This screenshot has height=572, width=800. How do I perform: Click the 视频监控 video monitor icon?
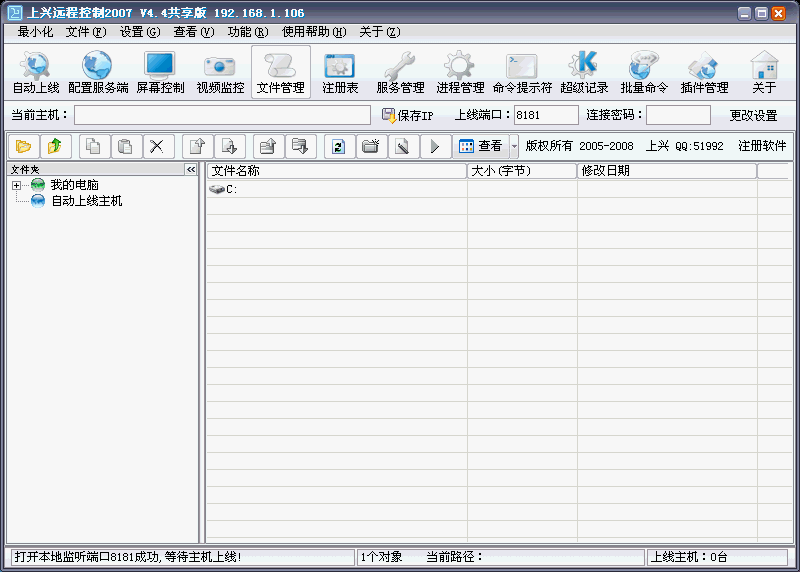220,72
